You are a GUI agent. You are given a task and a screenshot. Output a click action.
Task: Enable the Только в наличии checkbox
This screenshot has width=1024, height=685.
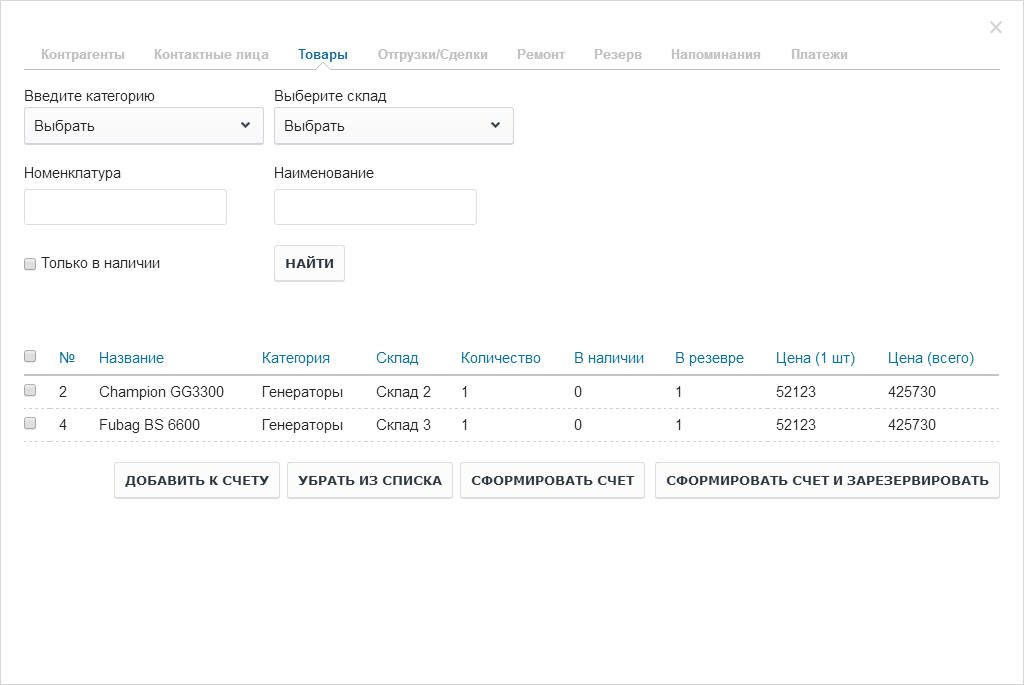[30, 264]
